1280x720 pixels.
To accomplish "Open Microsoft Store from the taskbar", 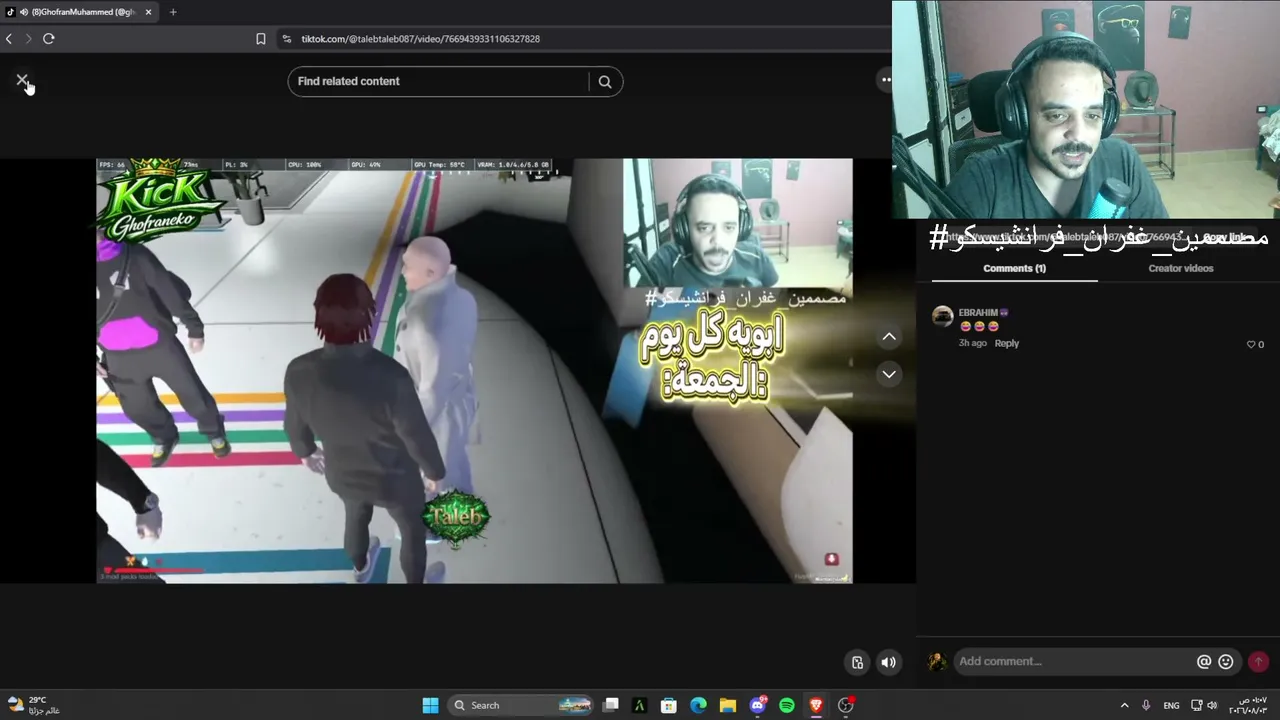I will (x=669, y=705).
